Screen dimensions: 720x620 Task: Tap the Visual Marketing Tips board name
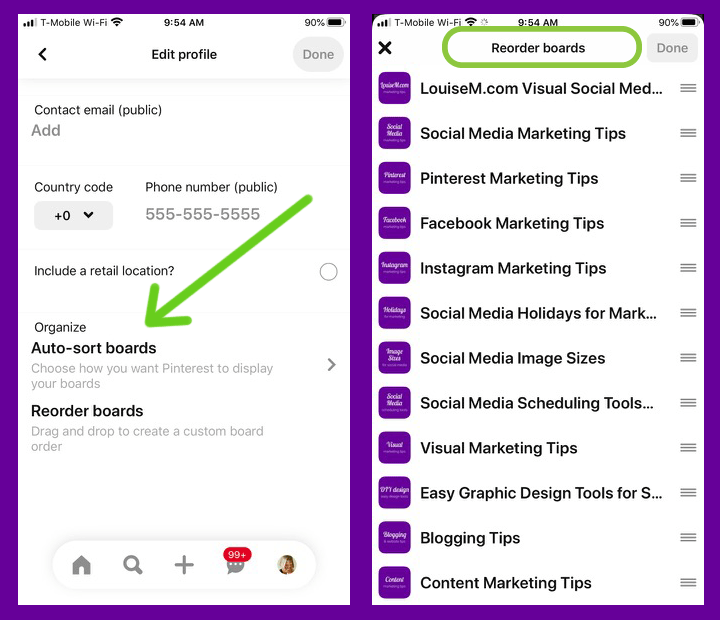pos(499,448)
